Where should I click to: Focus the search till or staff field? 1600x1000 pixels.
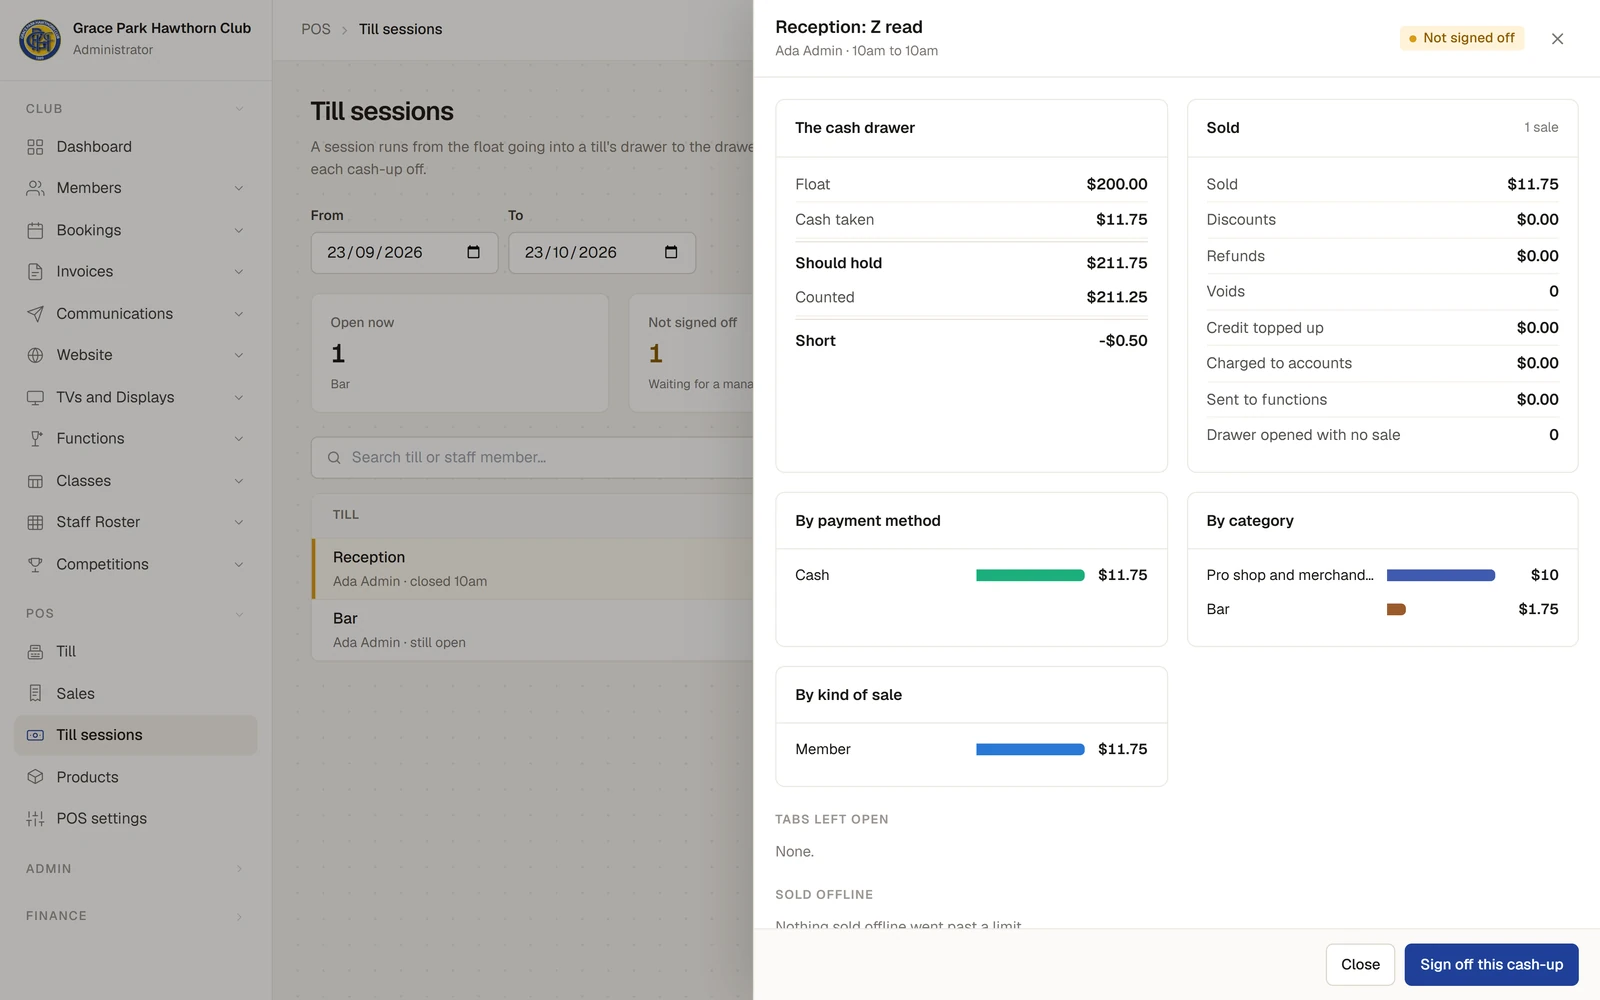pos(533,457)
